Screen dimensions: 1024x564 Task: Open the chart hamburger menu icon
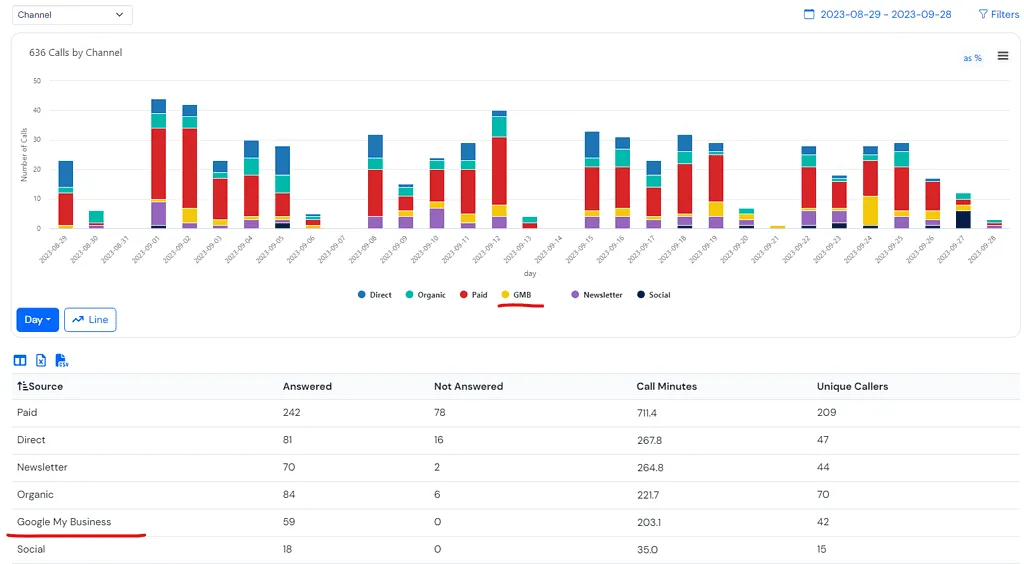point(1002,56)
